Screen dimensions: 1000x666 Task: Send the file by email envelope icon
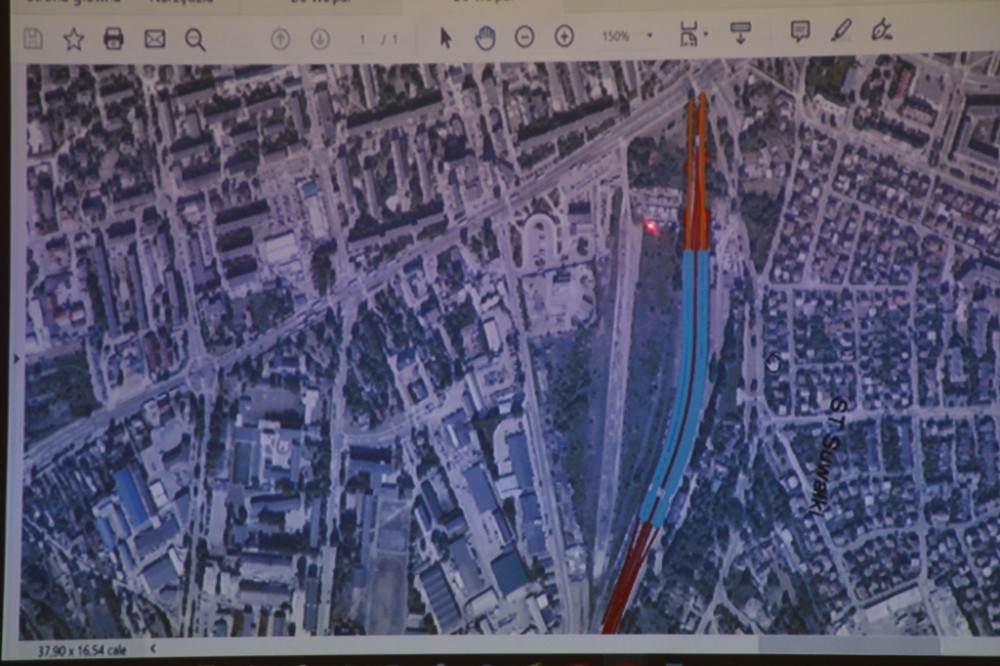click(x=154, y=39)
